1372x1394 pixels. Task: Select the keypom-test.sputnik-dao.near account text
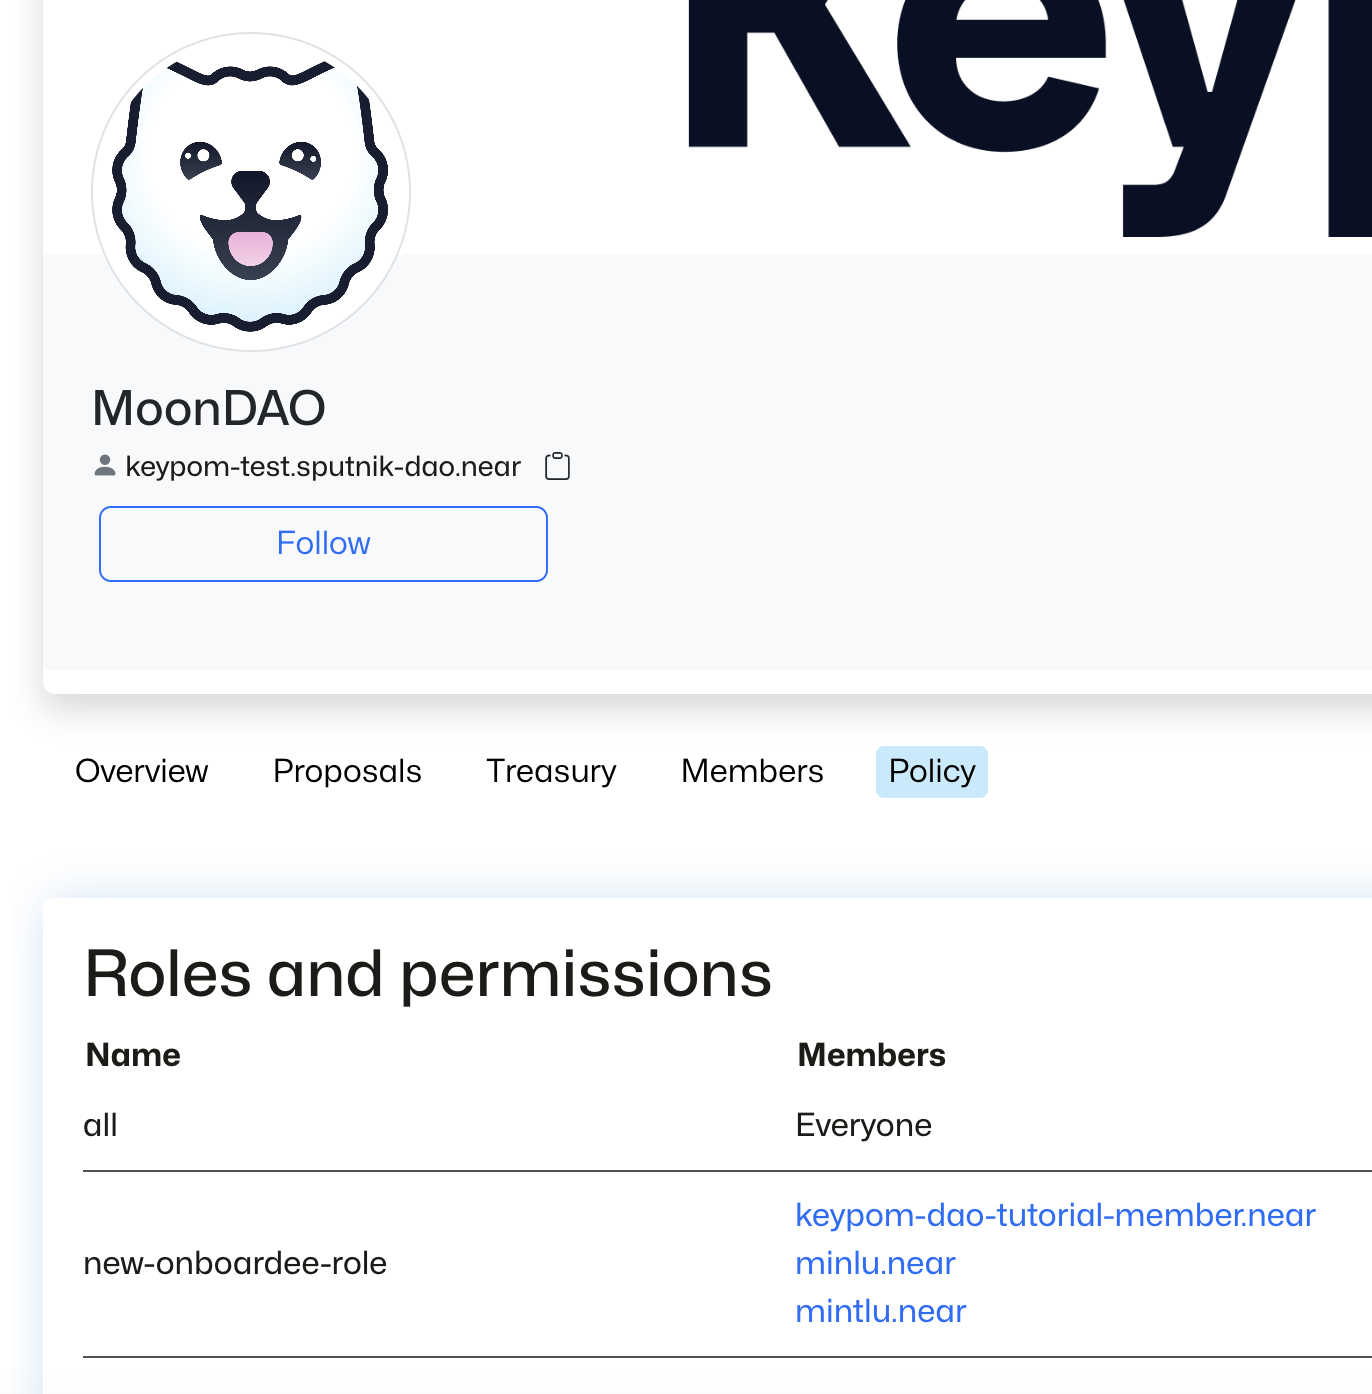pyautogui.click(x=323, y=466)
